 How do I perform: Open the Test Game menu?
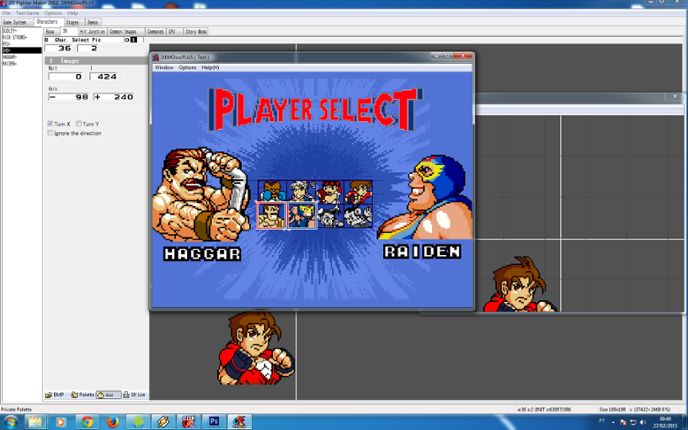click(27, 13)
